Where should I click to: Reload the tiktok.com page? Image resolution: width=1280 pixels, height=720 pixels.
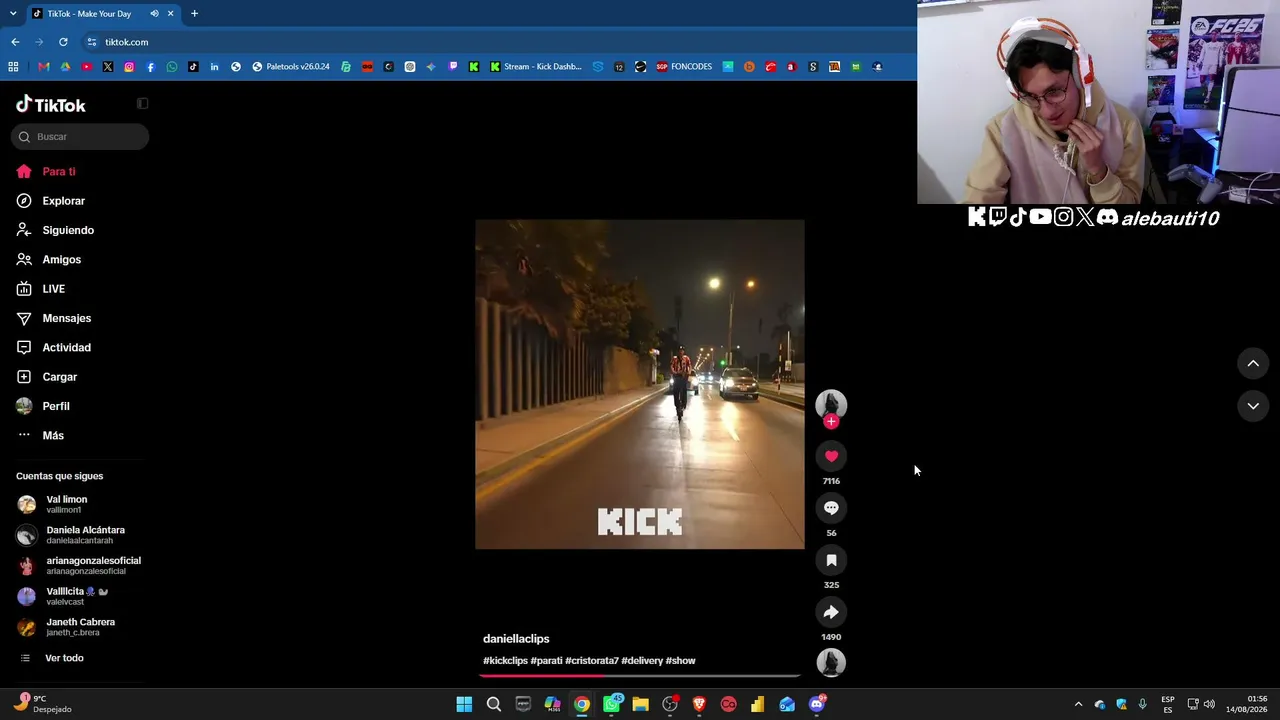pos(63,42)
